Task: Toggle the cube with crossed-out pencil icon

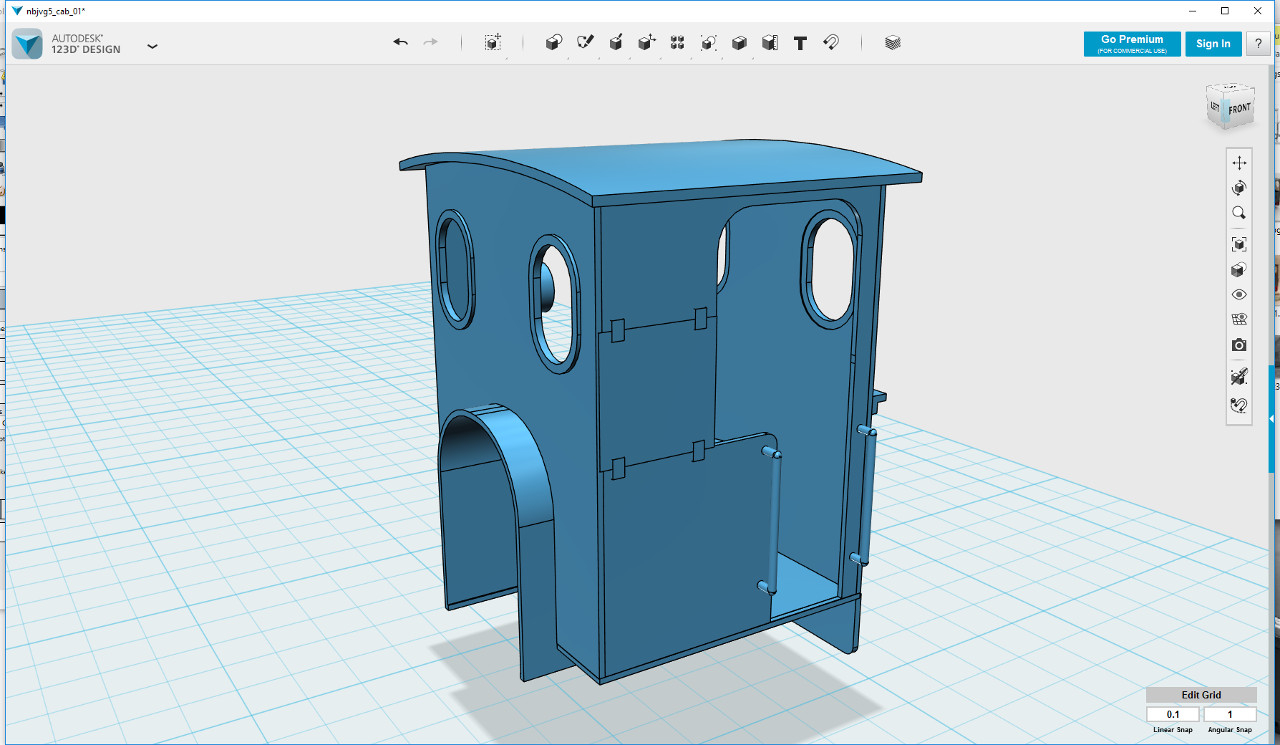Action: pos(1239,377)
